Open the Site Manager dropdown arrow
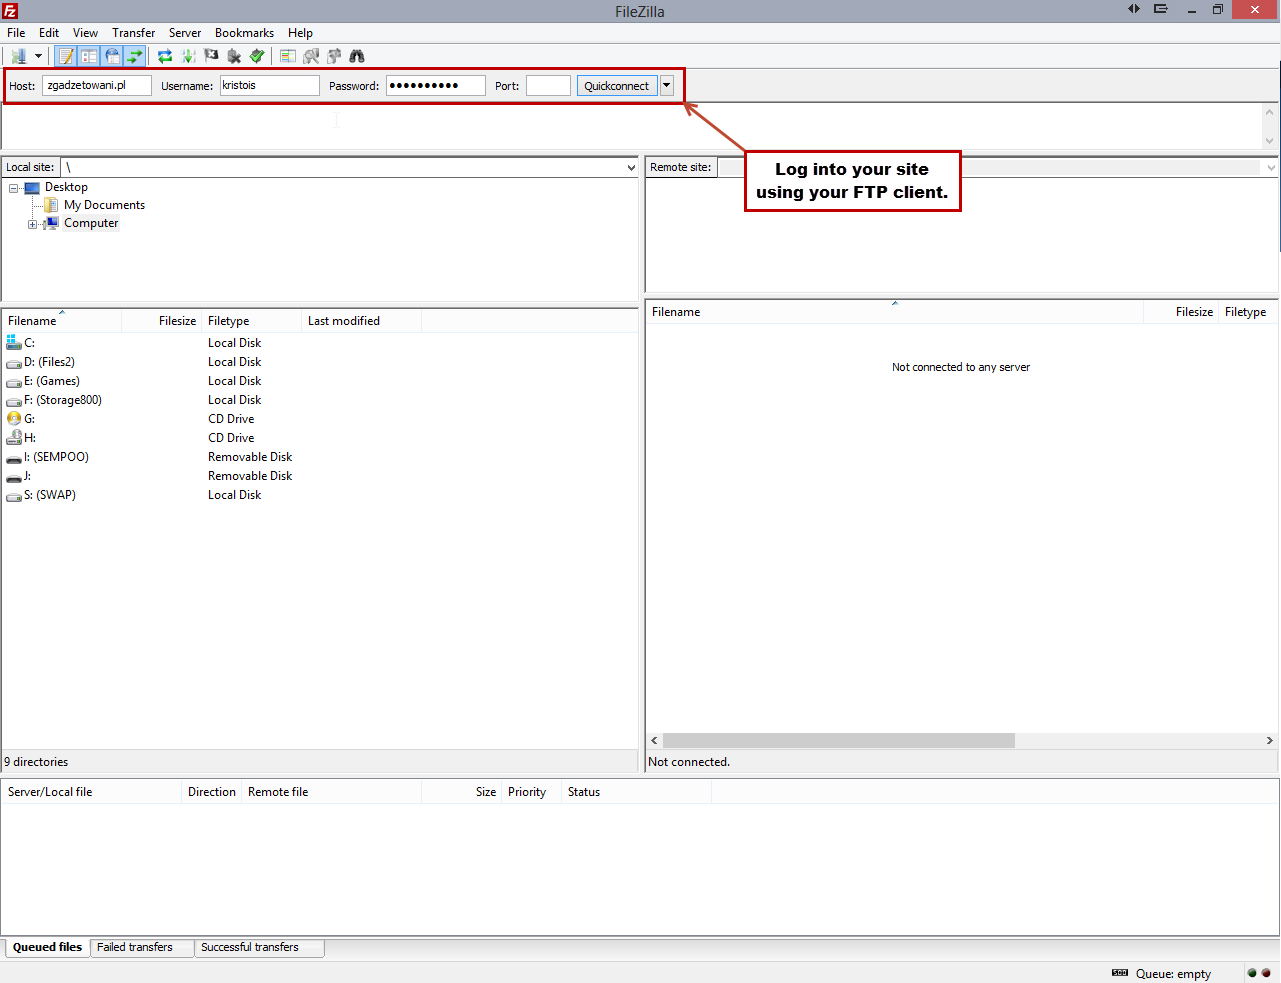 (38, 56)
